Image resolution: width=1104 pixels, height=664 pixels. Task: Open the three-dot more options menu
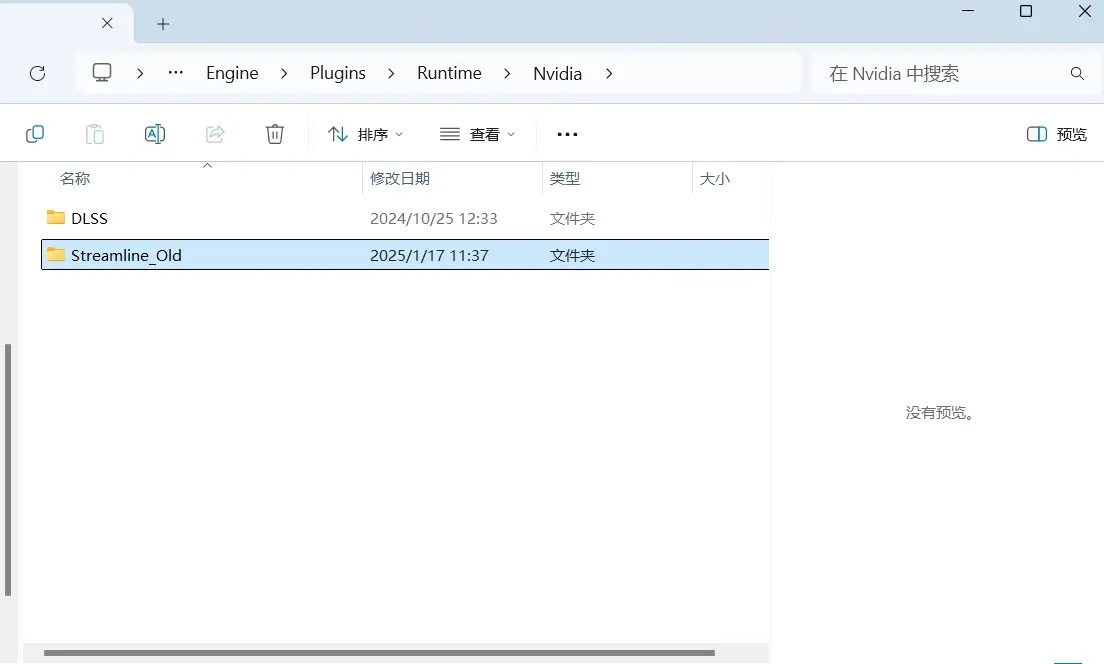pyautogui.click(x=567, y=134)
